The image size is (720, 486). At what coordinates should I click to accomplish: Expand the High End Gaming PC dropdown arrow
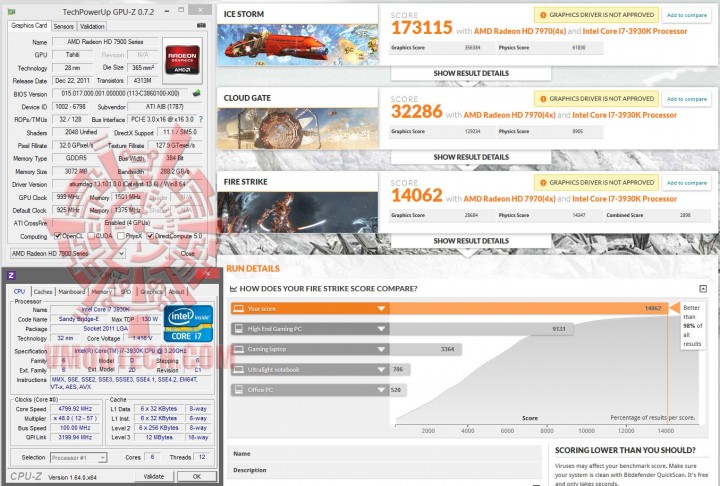tap(381, 329)
